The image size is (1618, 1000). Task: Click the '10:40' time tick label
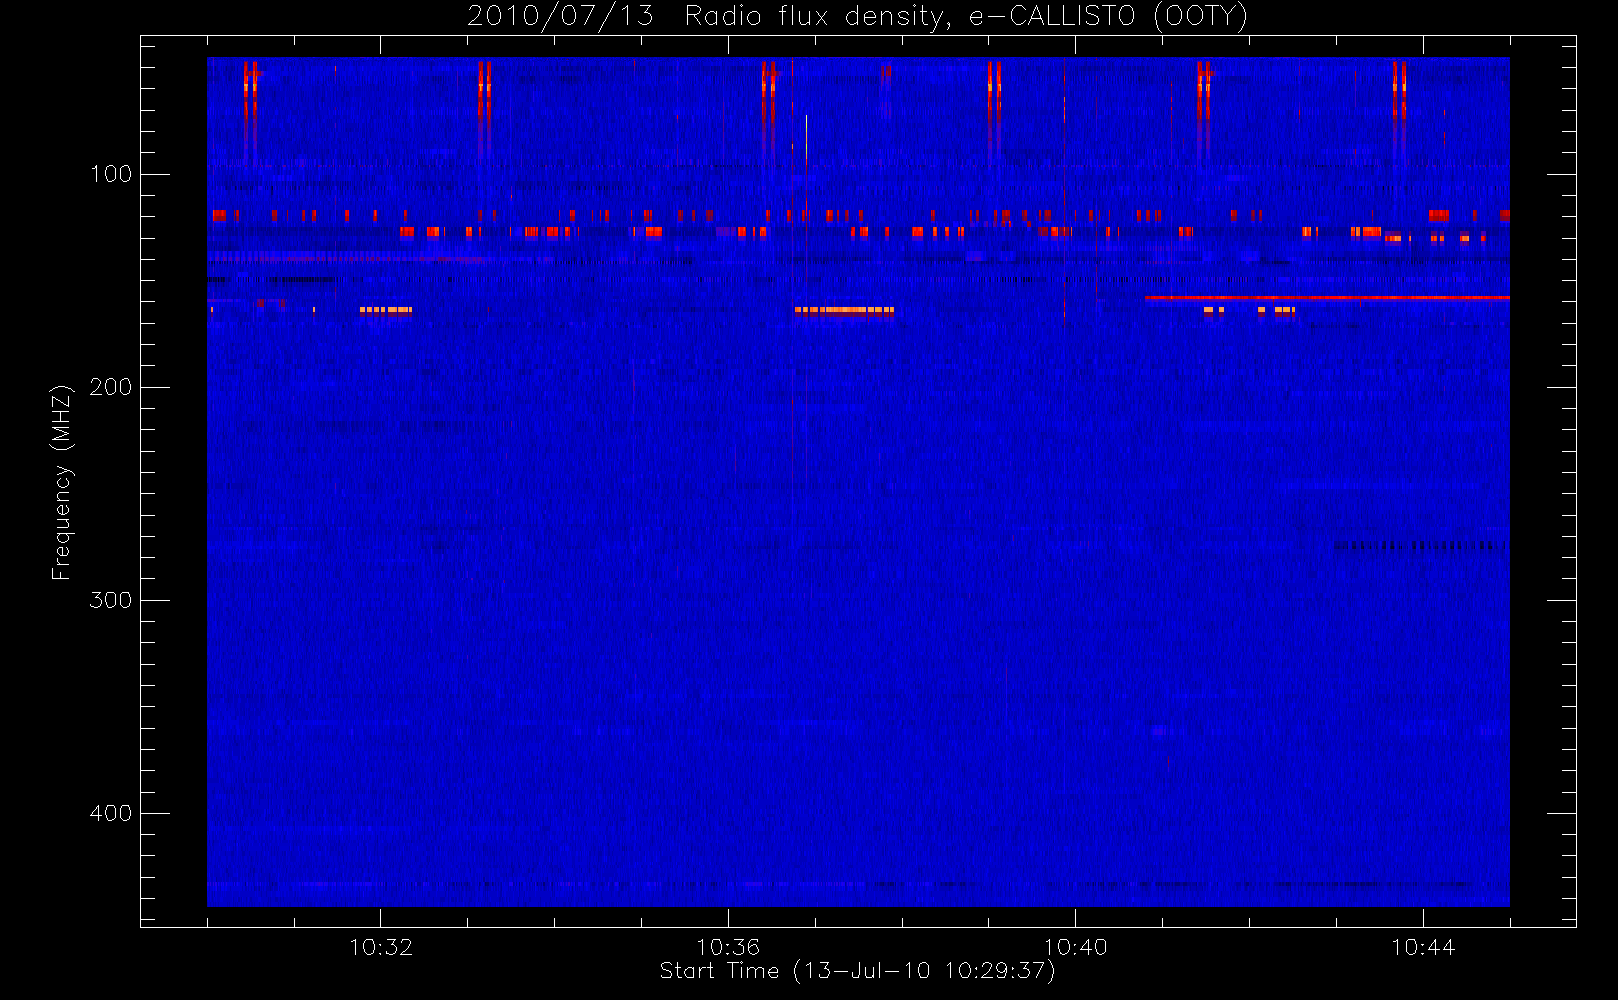pos(1075,947)
